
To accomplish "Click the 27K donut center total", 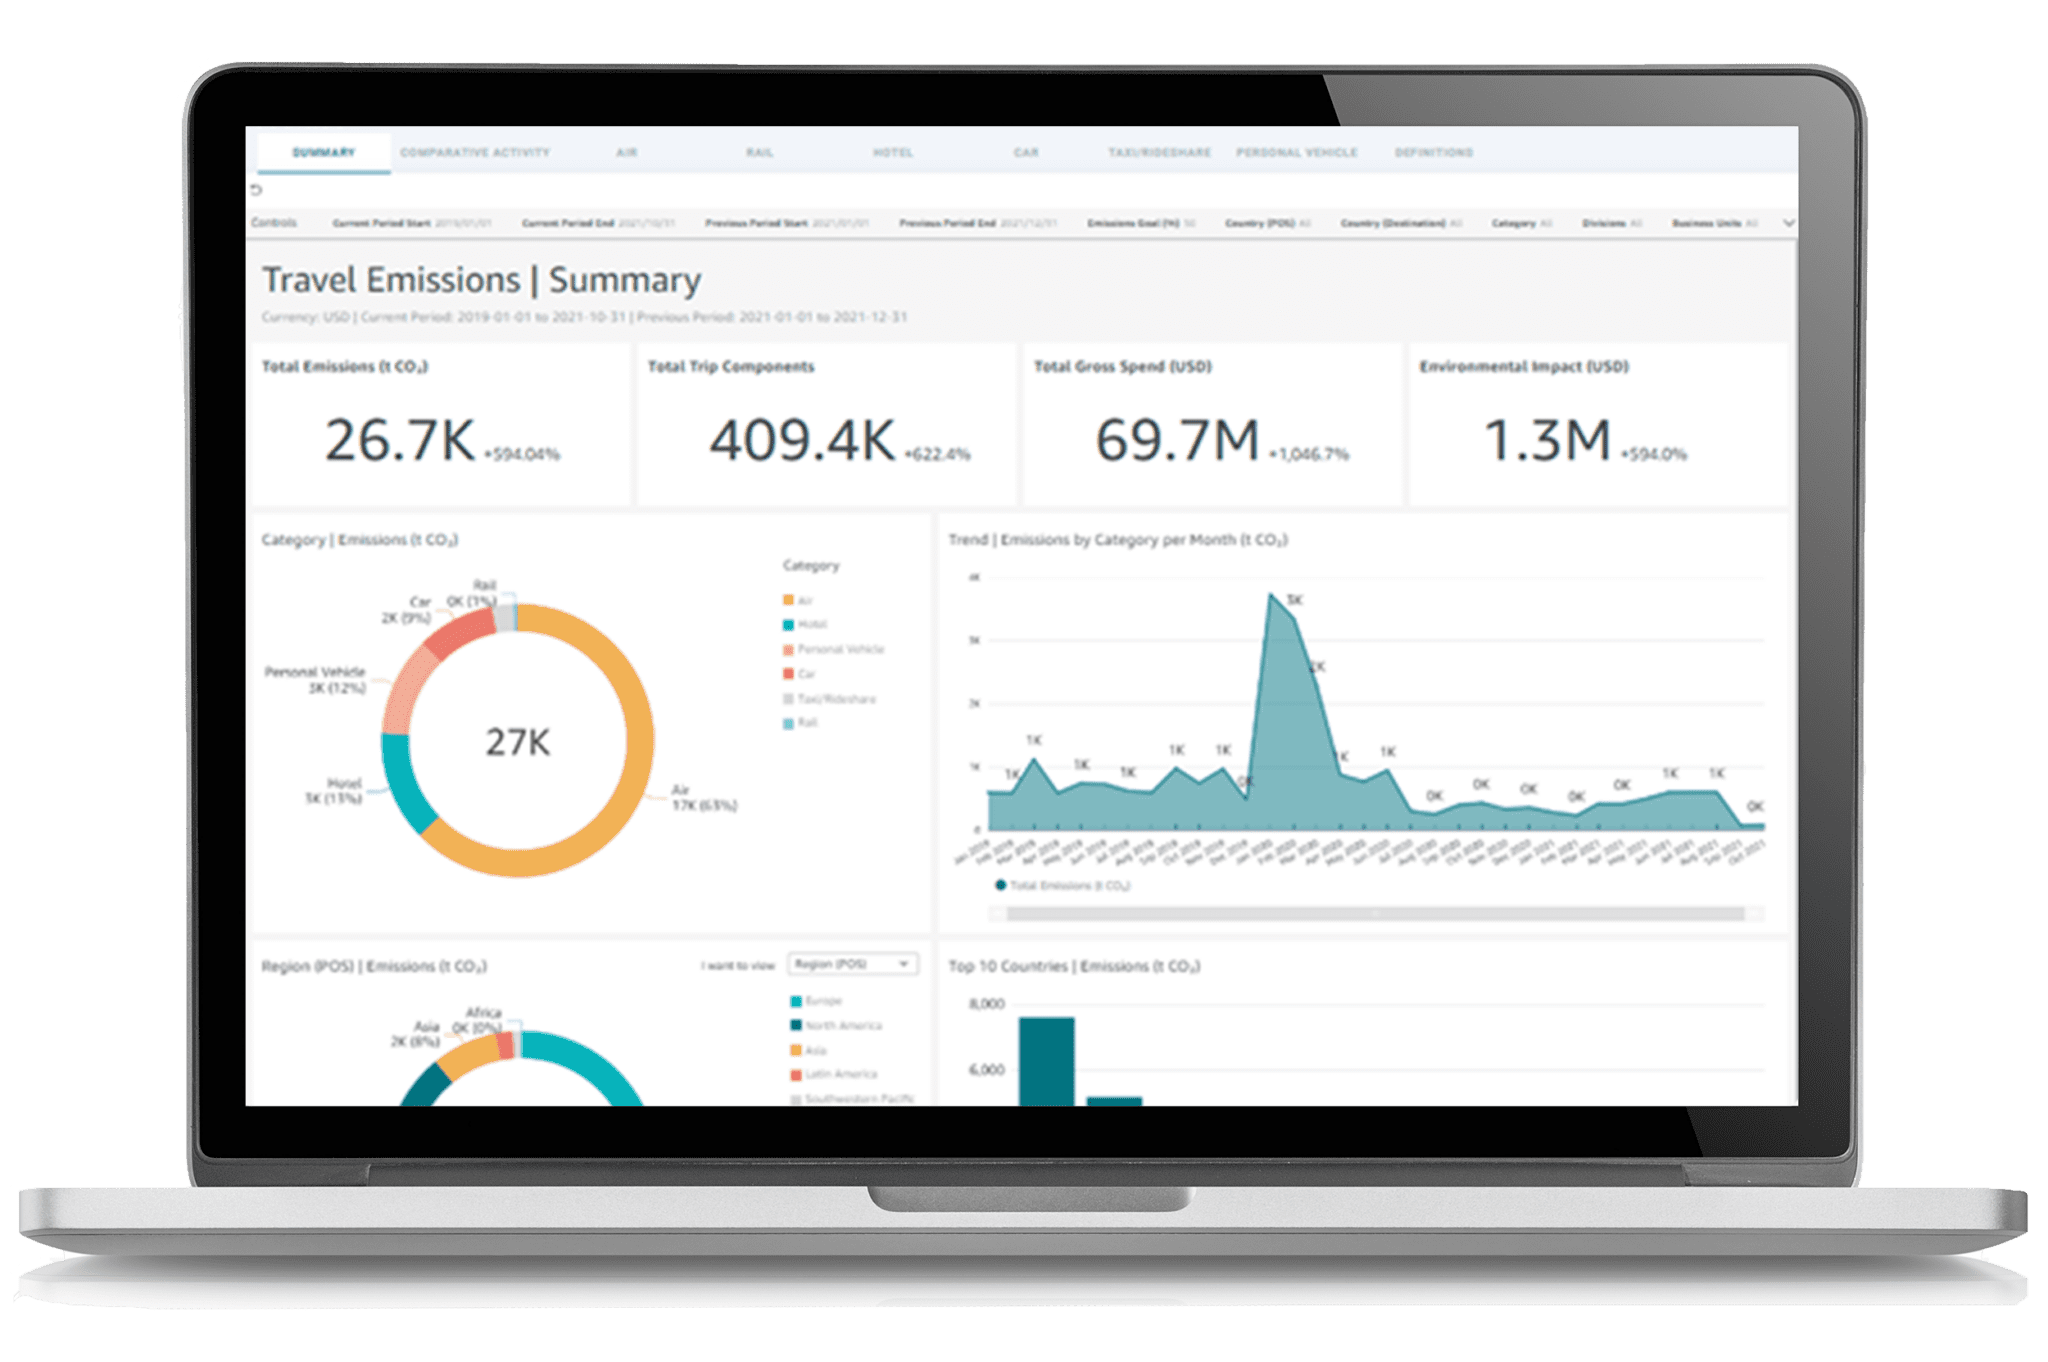I will coord(517,742).
